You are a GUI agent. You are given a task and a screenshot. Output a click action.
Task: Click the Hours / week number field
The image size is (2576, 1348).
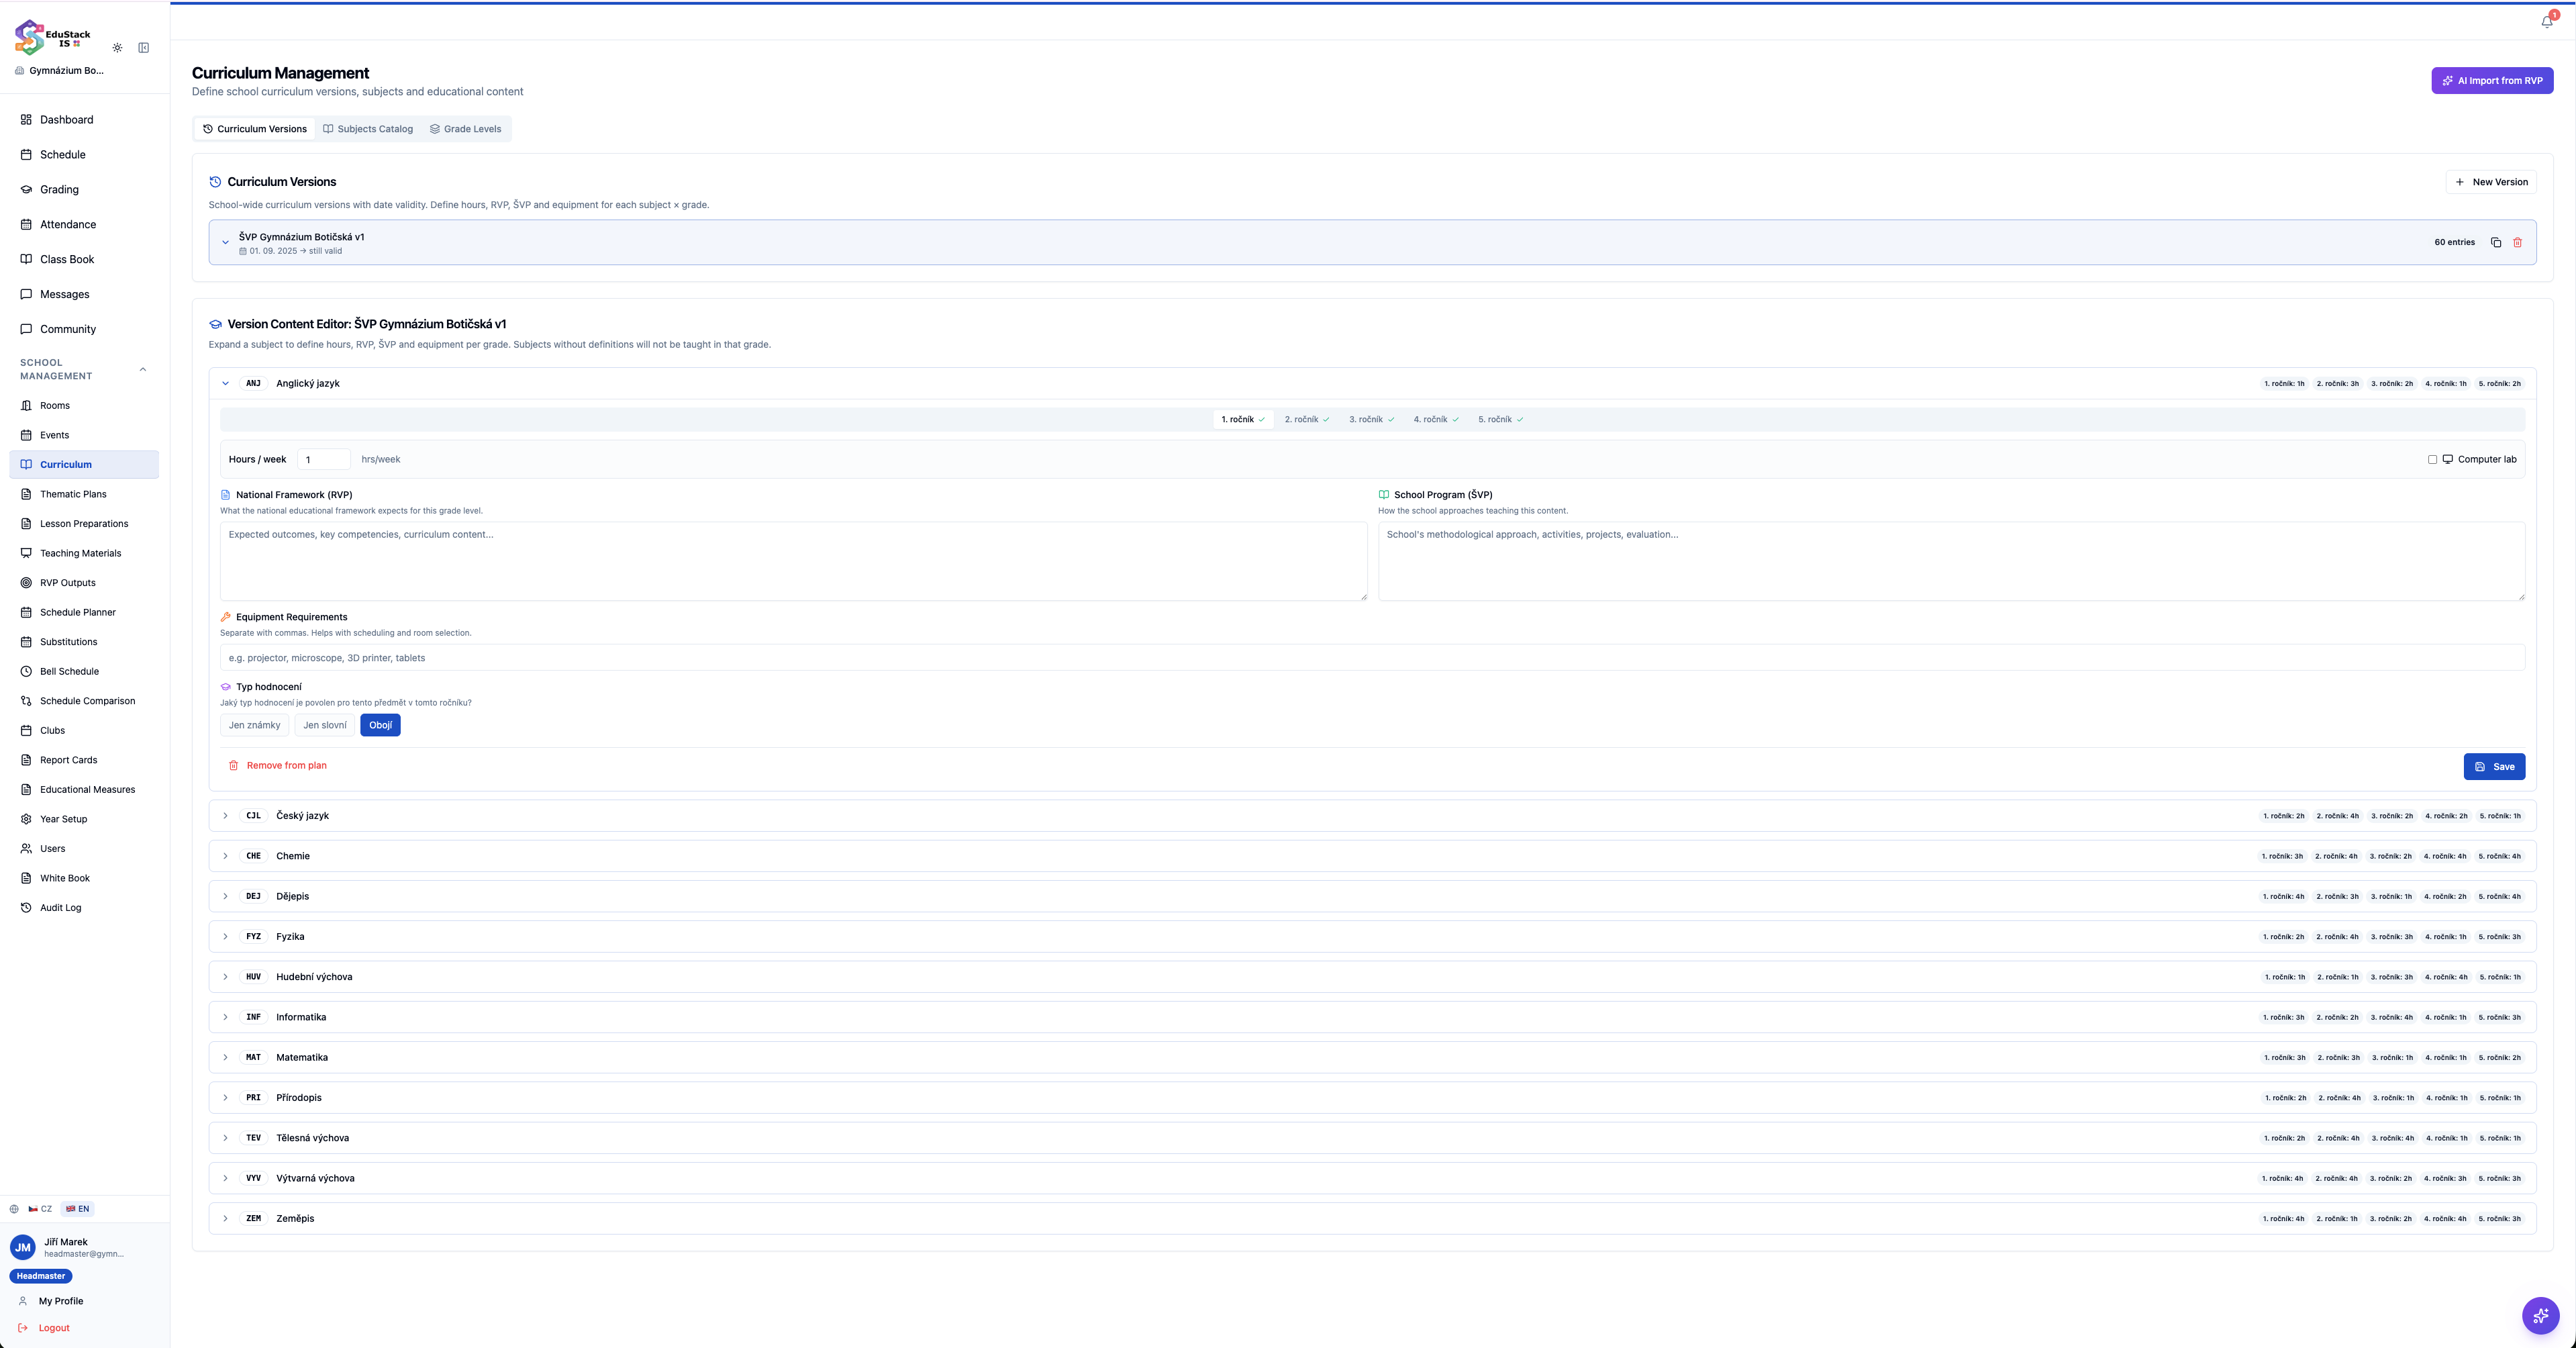pos(324,460)
